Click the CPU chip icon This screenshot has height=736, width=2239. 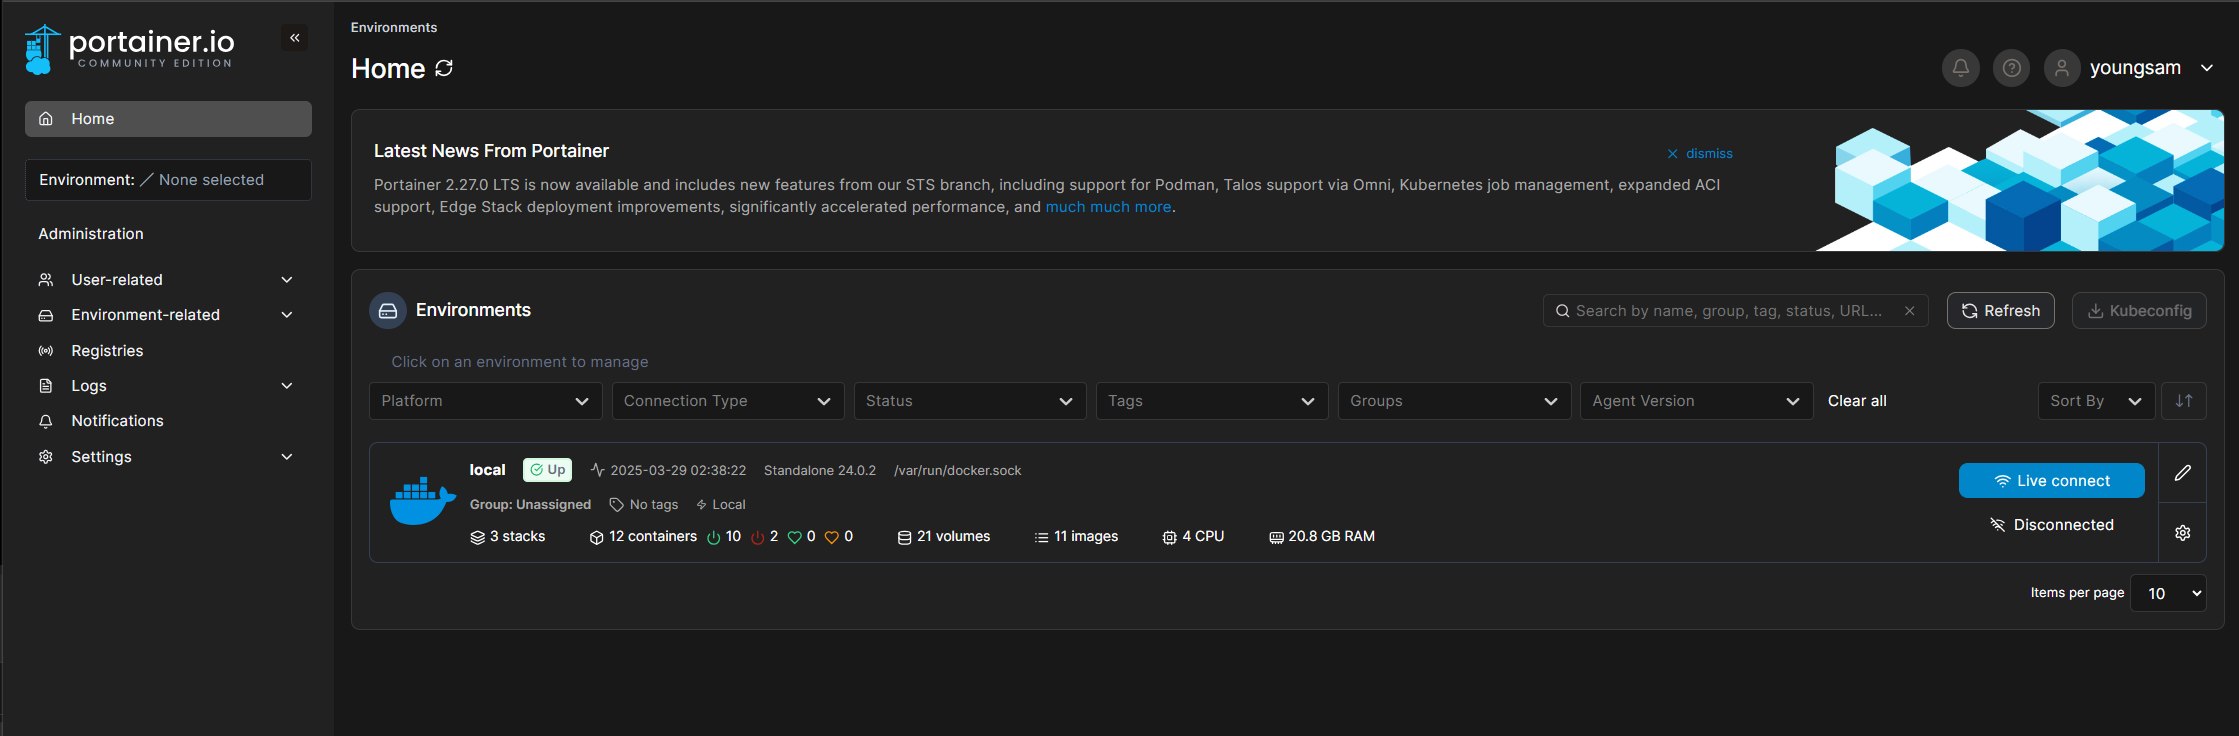tap(1170, 538)
